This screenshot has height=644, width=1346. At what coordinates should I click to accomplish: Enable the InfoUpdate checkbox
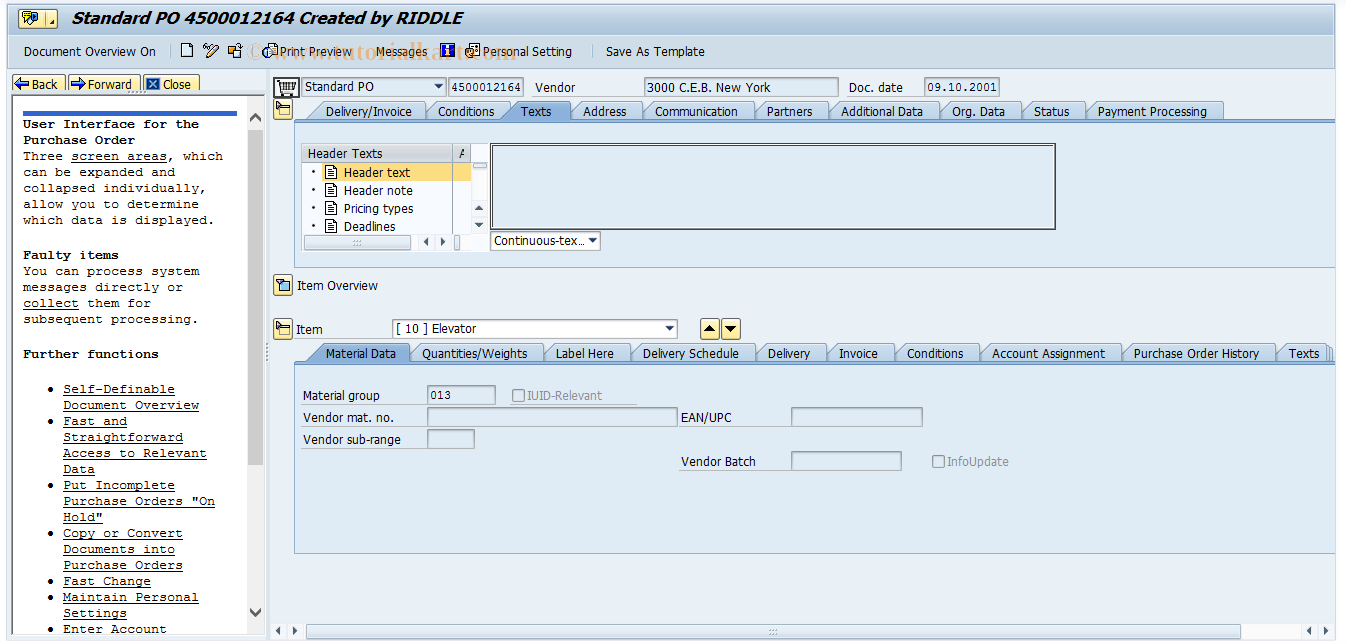pyautogui.click(x=938, y=461)
